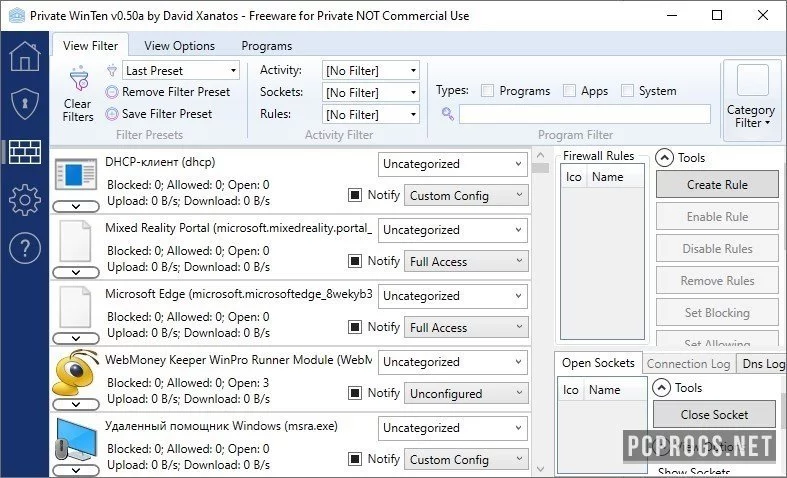Click the Private WinTen title bar app icon
The height and width of the screenshot is (478, 787).
[17, 16]
